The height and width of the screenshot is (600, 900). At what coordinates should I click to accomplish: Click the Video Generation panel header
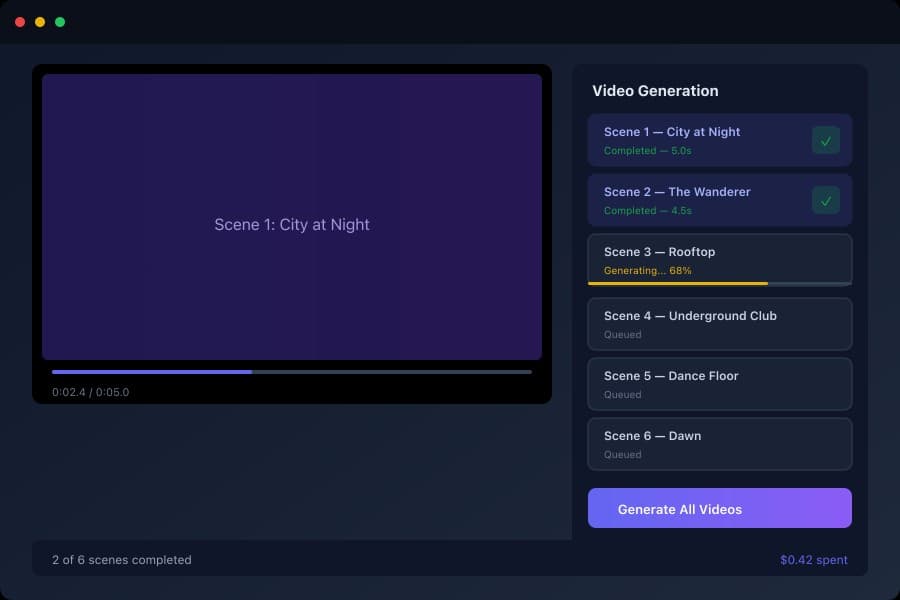(654, 90)
